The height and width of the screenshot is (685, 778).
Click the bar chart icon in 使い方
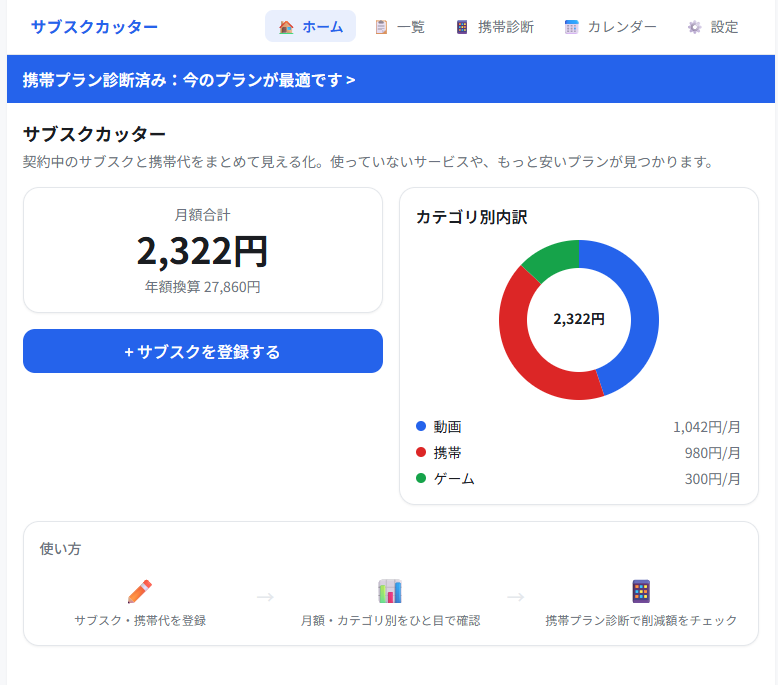point(390,591)
